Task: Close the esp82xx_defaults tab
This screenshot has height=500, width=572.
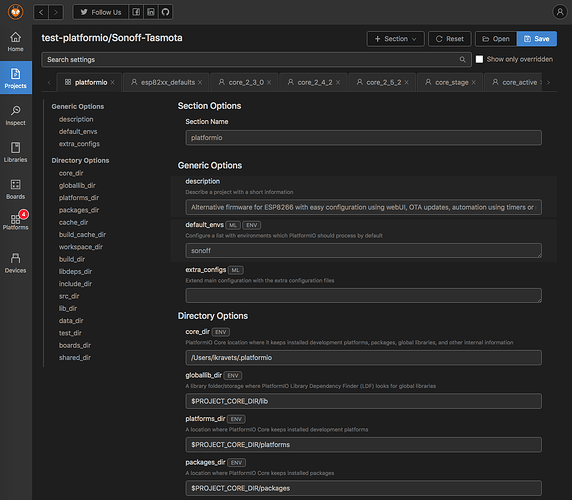Action: click(x=200, y=82)
